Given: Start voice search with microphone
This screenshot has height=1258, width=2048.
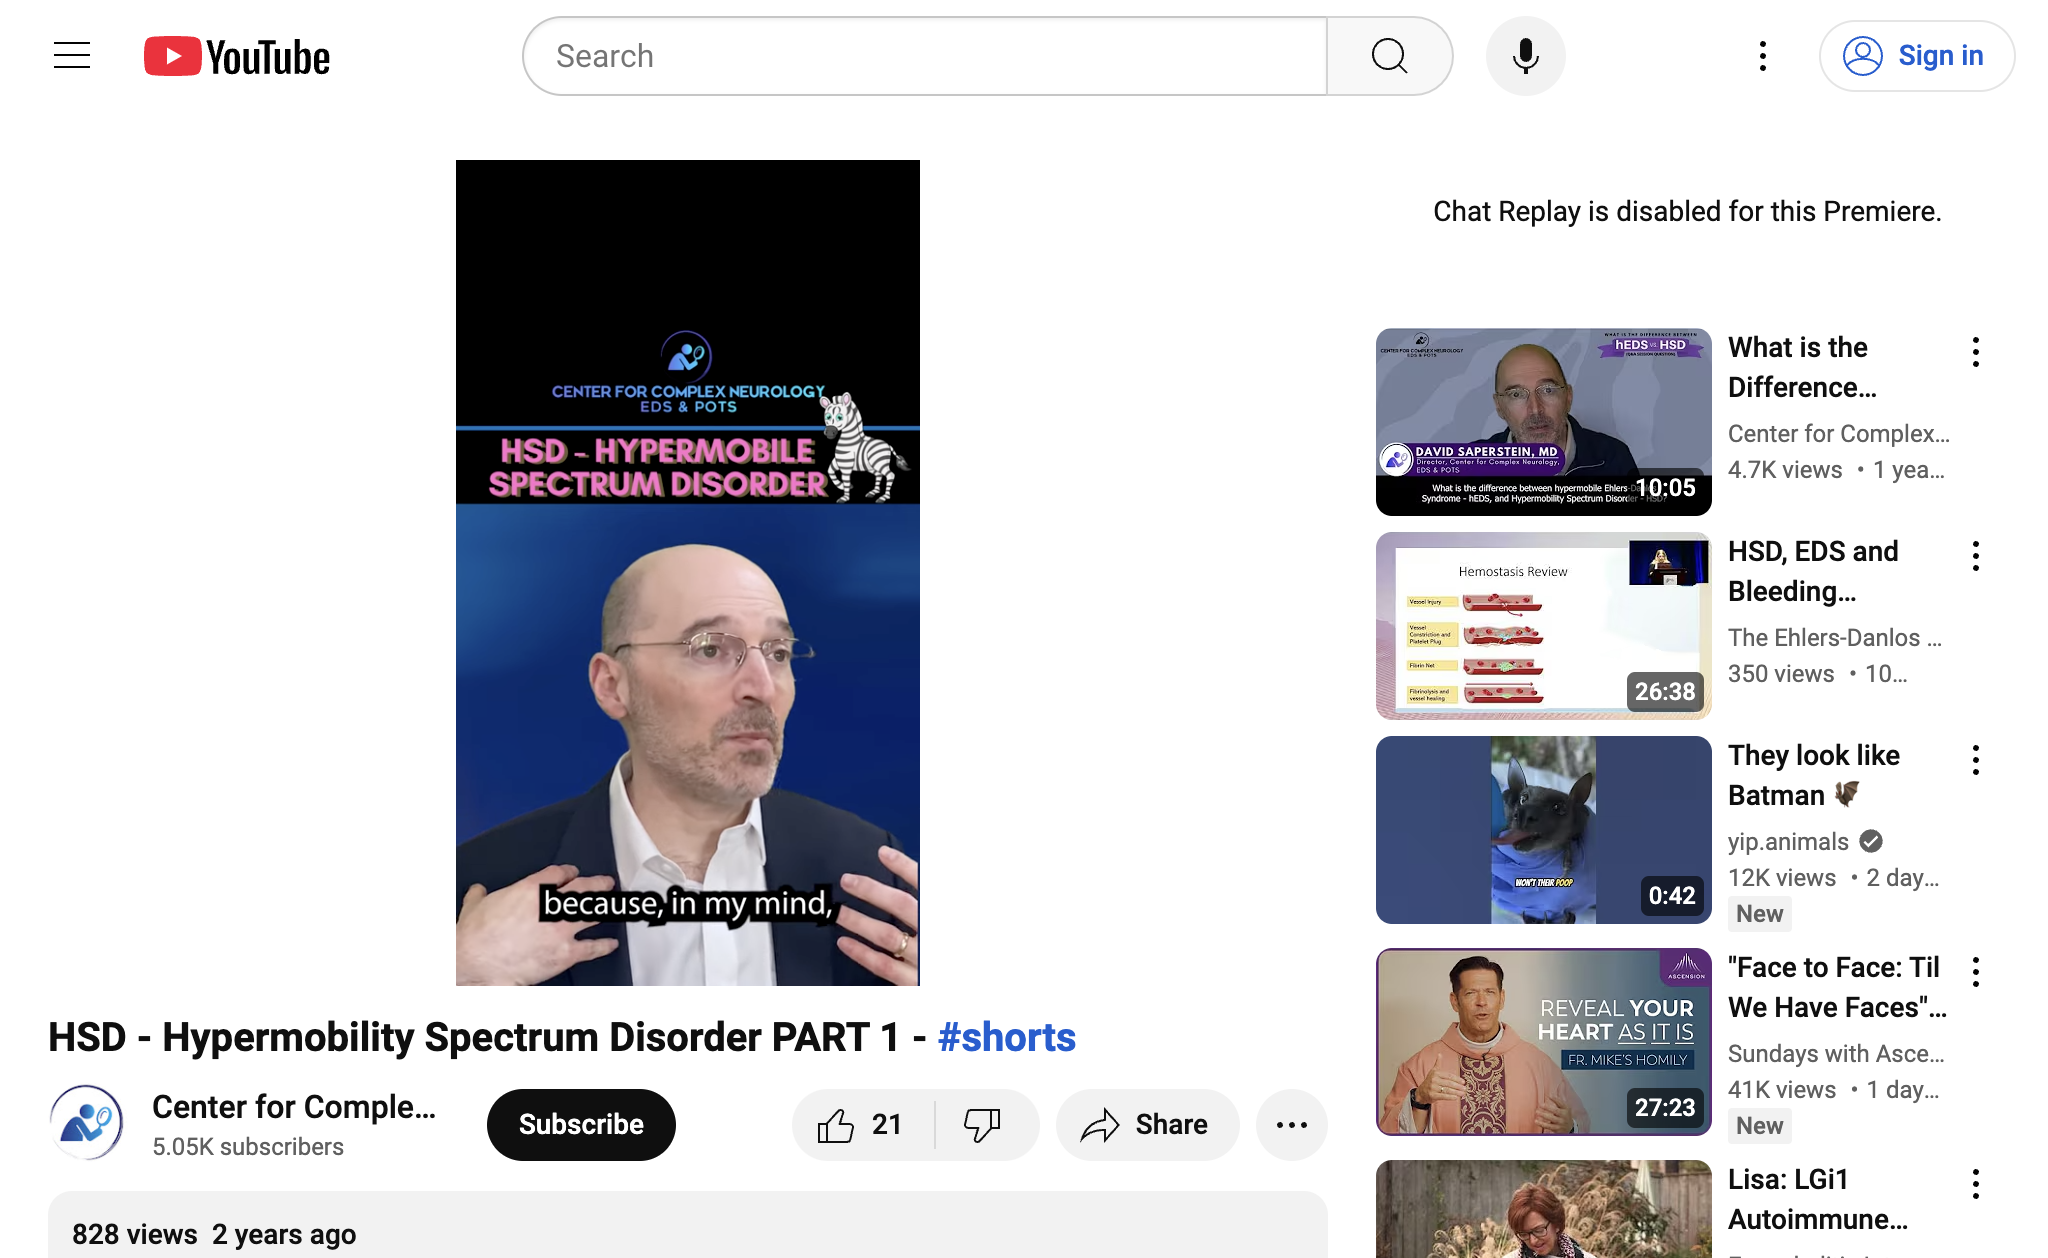Looking at the screenshot, I should (1525, 56).
